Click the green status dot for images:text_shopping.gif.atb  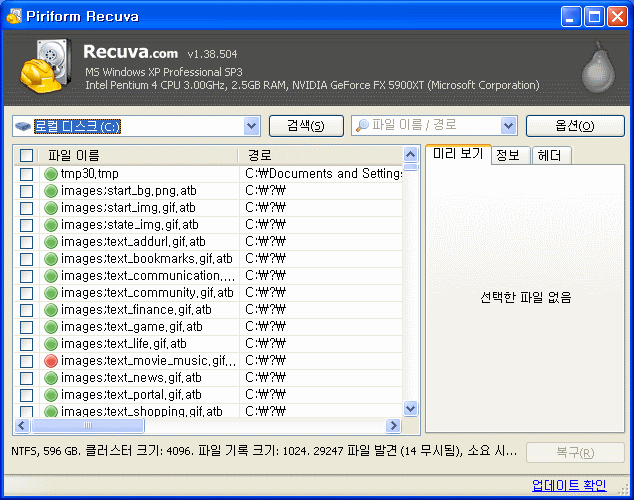[x=51, y=411]
